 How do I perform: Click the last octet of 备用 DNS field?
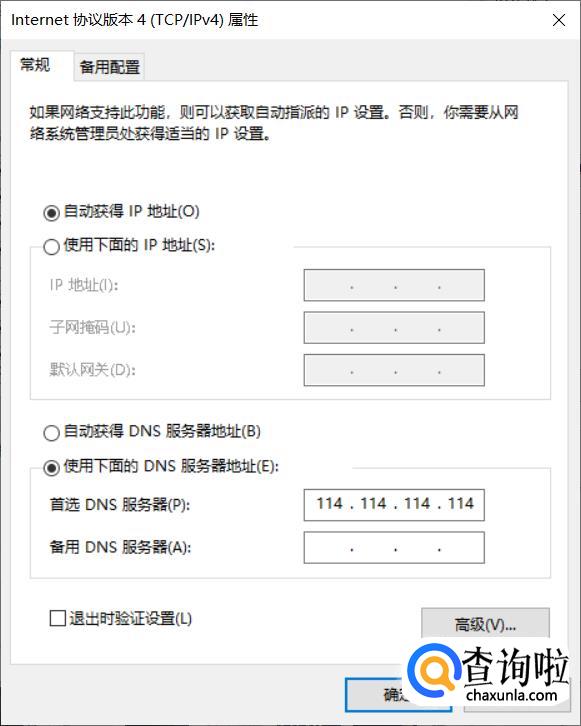coord(461,548)
